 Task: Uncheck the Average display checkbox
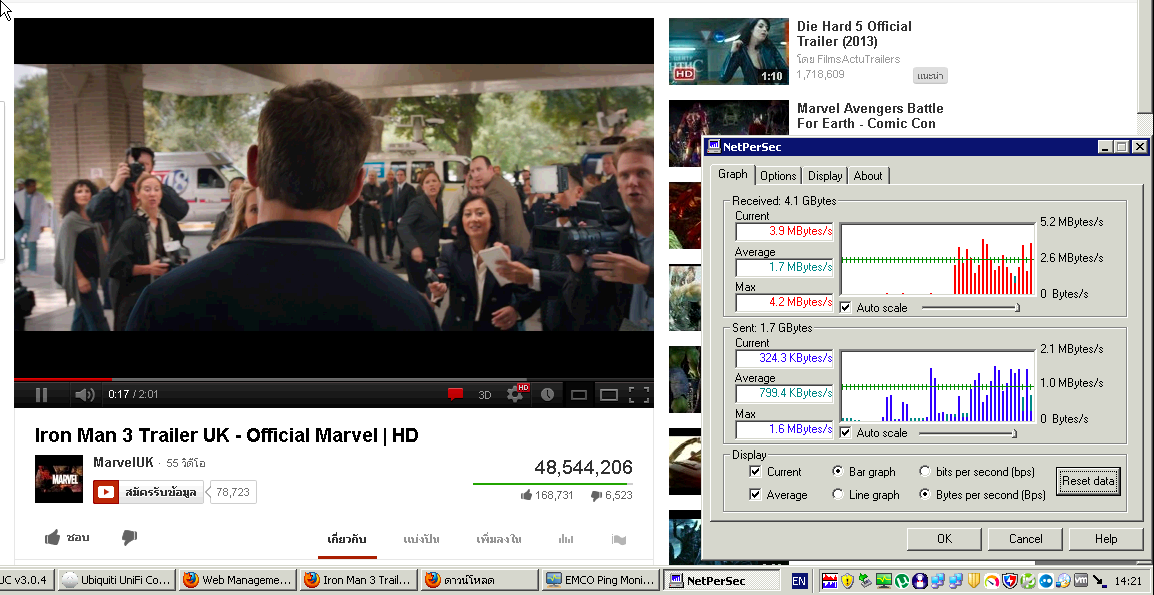pos(756,494)
